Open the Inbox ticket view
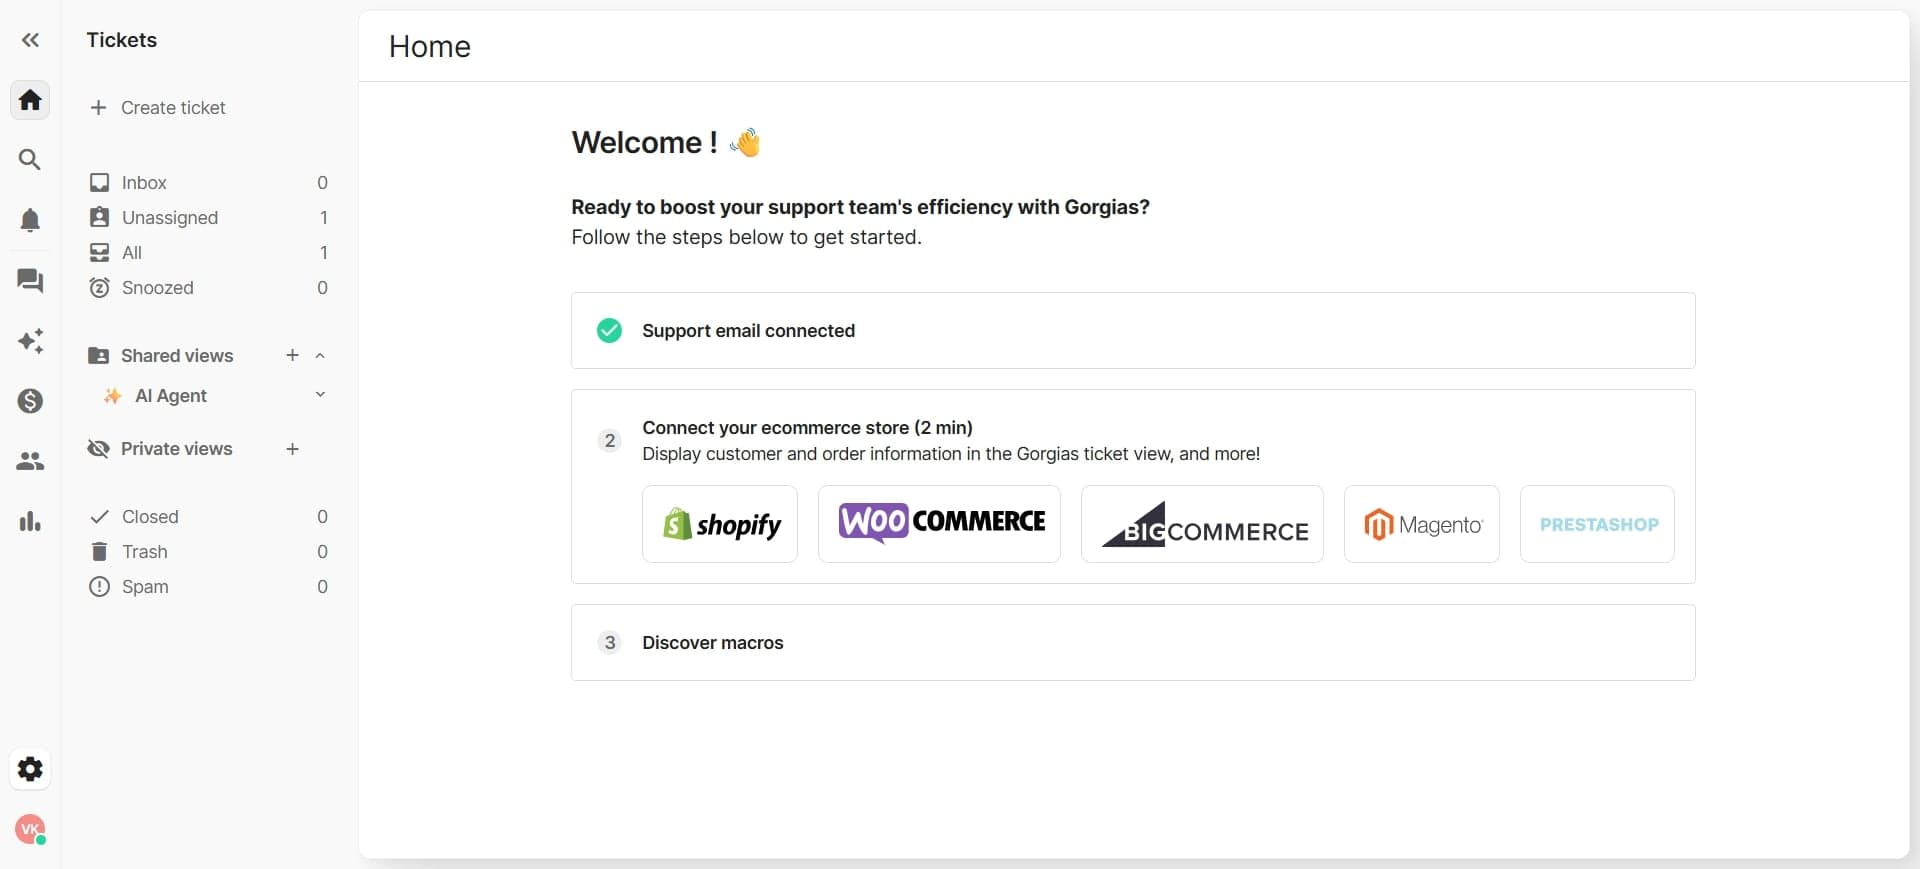This screenshot has height=869, width=1920. tap(143, 183)
